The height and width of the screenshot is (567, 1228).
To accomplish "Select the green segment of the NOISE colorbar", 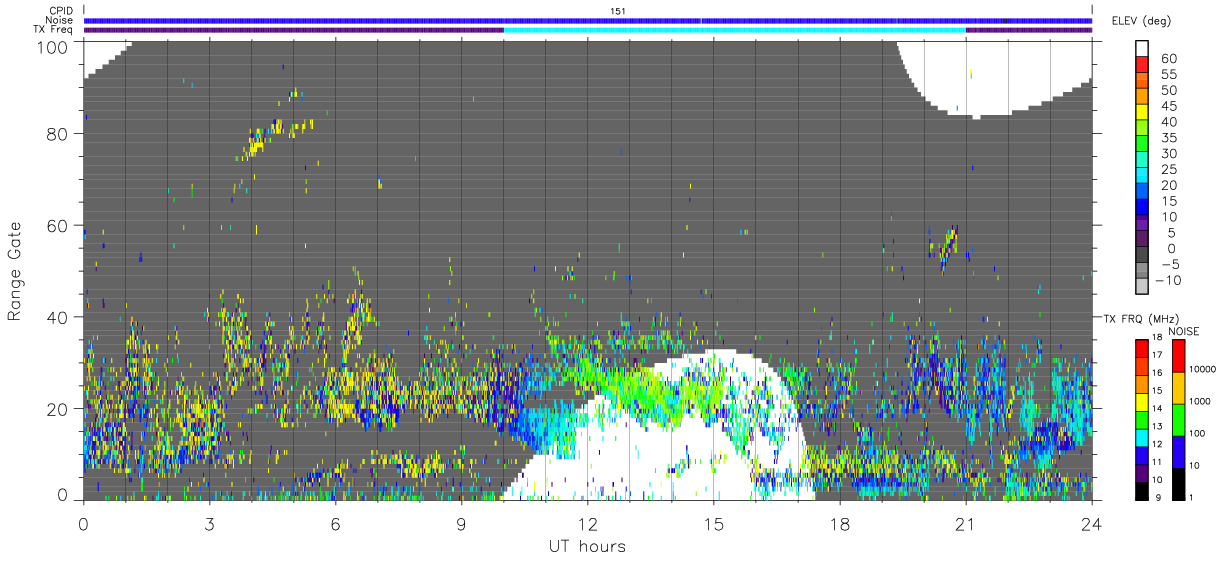I will pyautogui.click(x=1177, y=420).
